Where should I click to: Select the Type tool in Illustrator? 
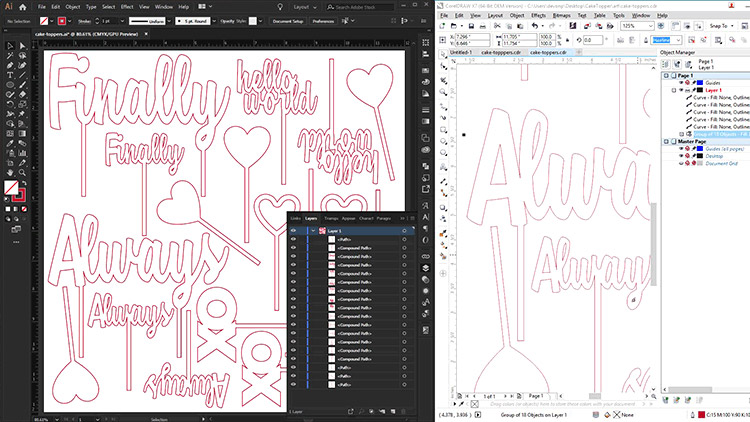[10, 73]
